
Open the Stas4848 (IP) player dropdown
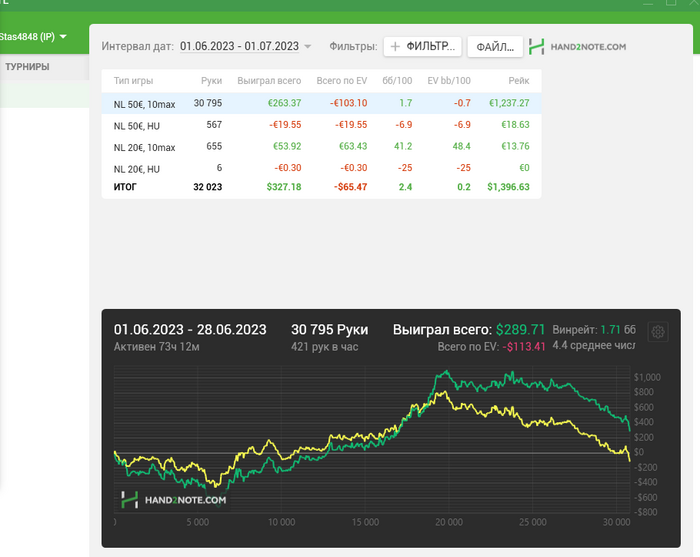coord(33,37)
